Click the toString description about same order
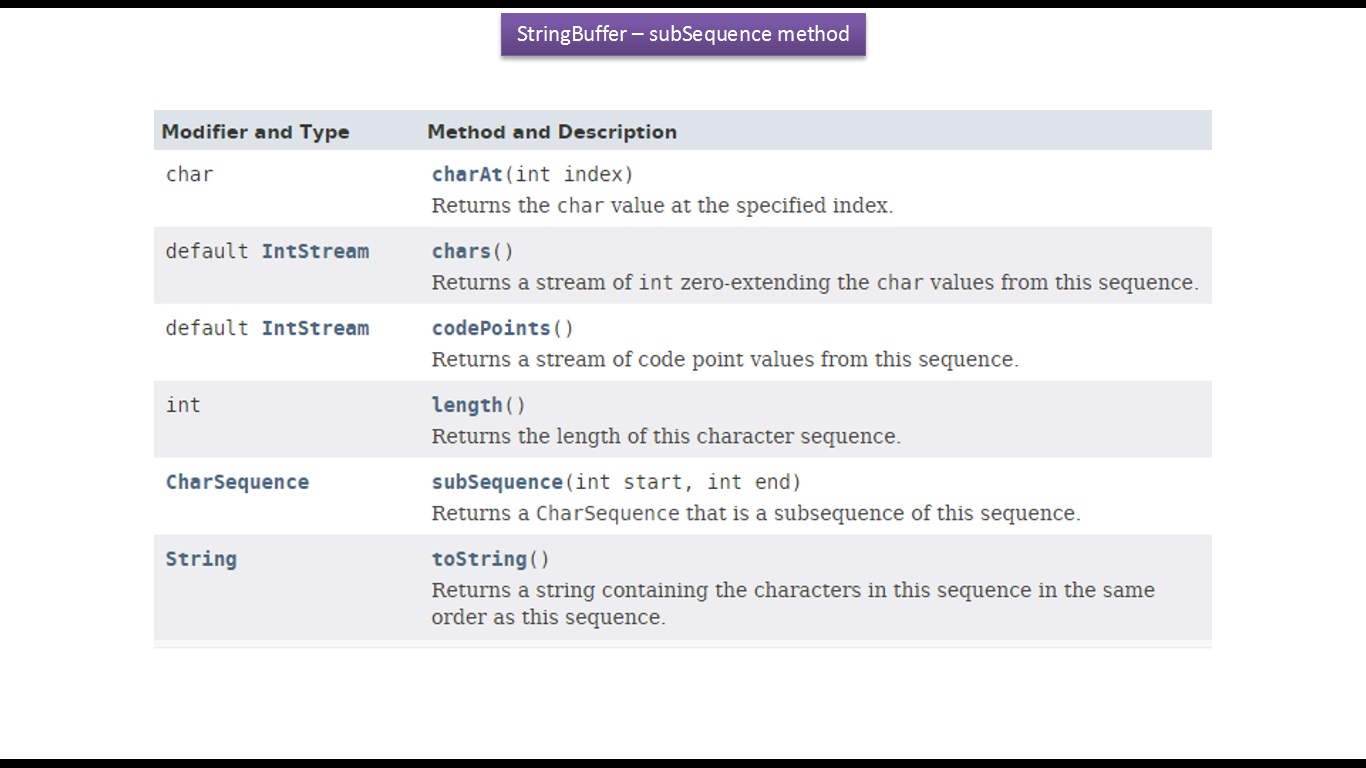 coord(793,603)
